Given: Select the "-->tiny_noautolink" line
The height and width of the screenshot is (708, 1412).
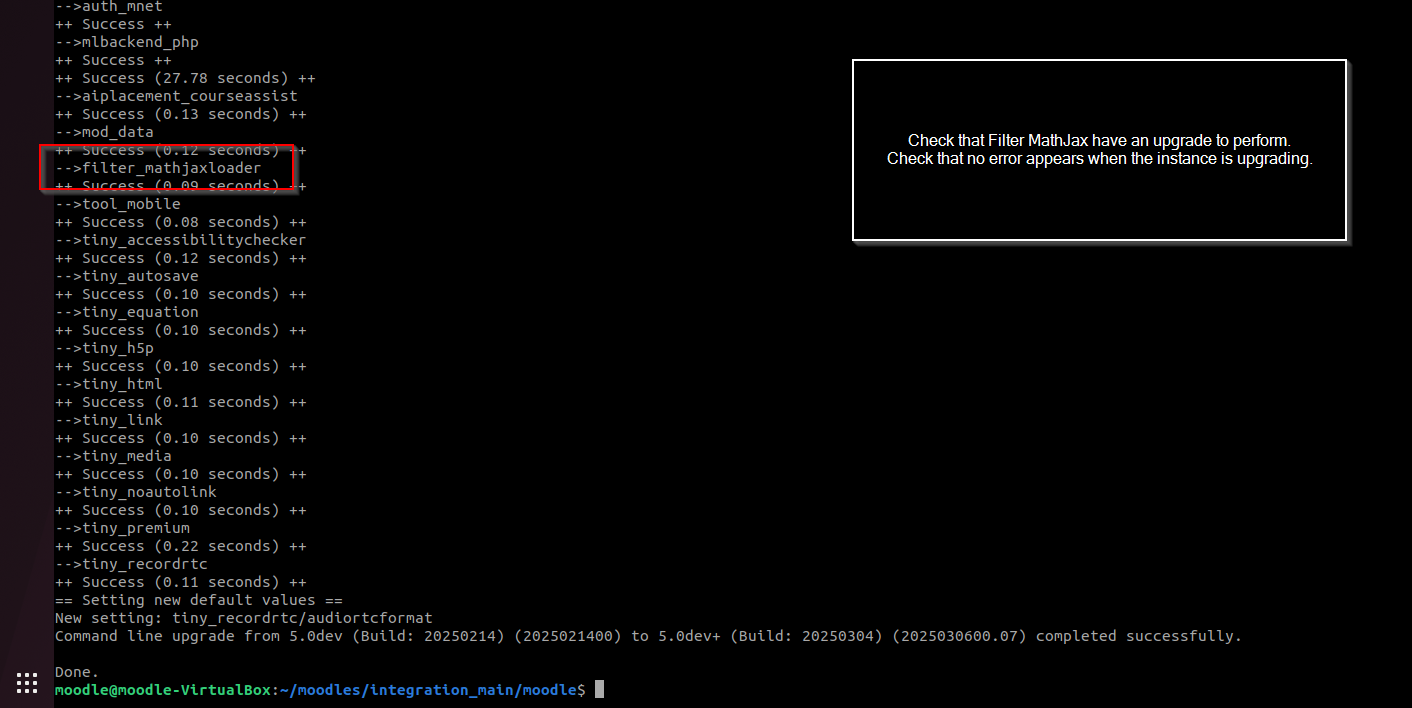Looking at the screenshot, I should click(x=136, y=492).
